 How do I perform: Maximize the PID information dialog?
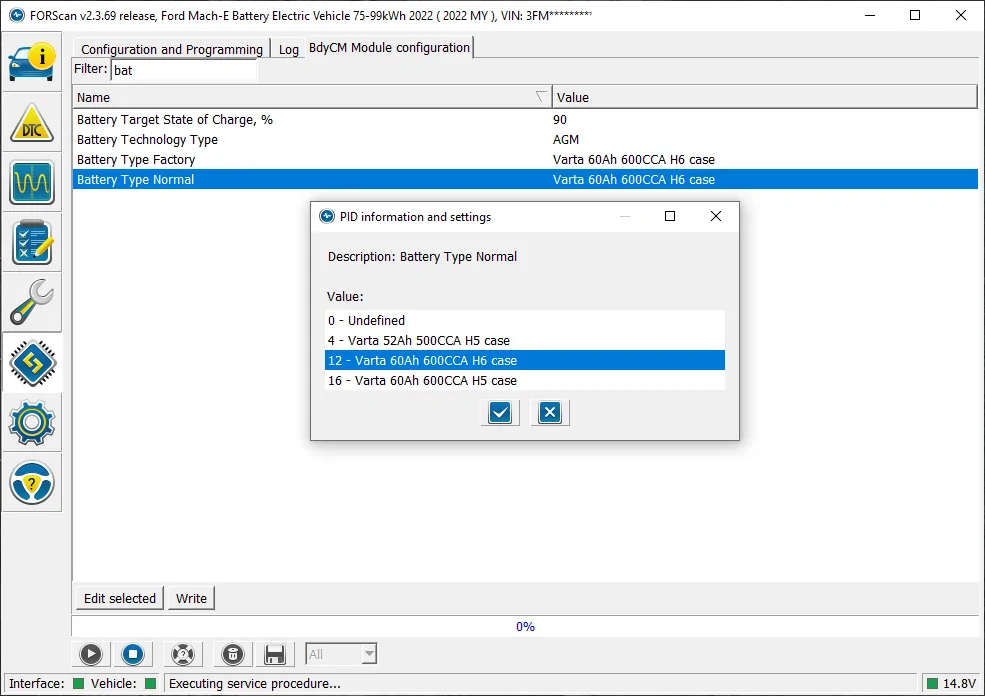pos(670,216)
